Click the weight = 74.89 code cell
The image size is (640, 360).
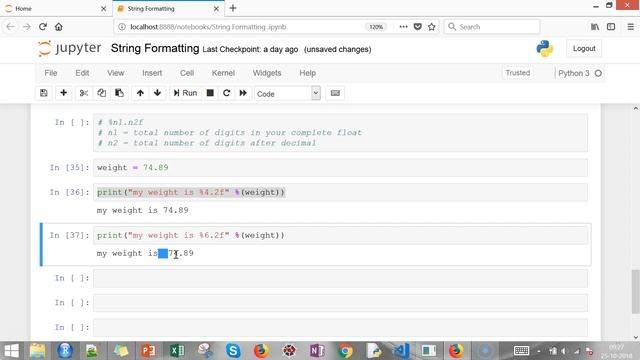click(x=340, y=168)
